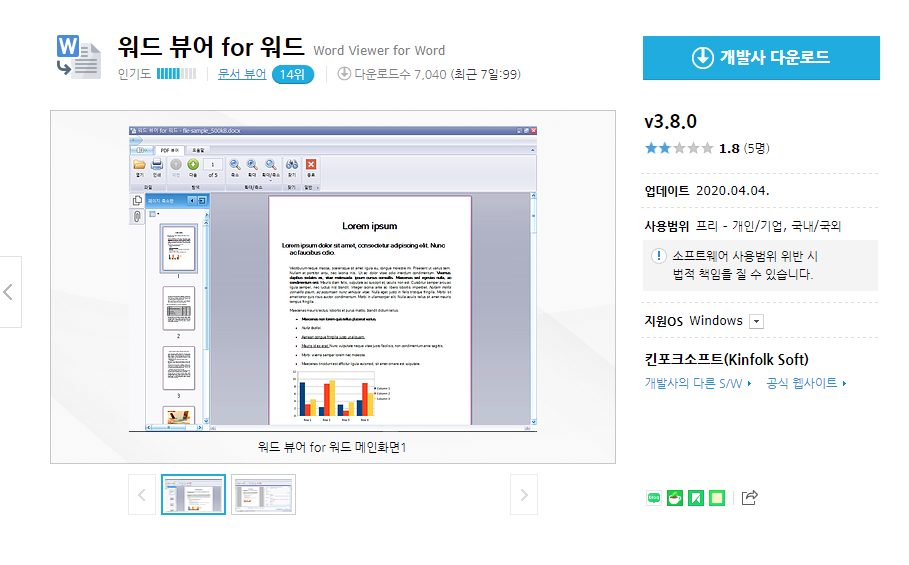Image resolution: width=909 pixels, height=565 pixels.
Task: Click grey previous-page arrow in preview screenshot
Action: pyautogui.click(x=176, y=167)
